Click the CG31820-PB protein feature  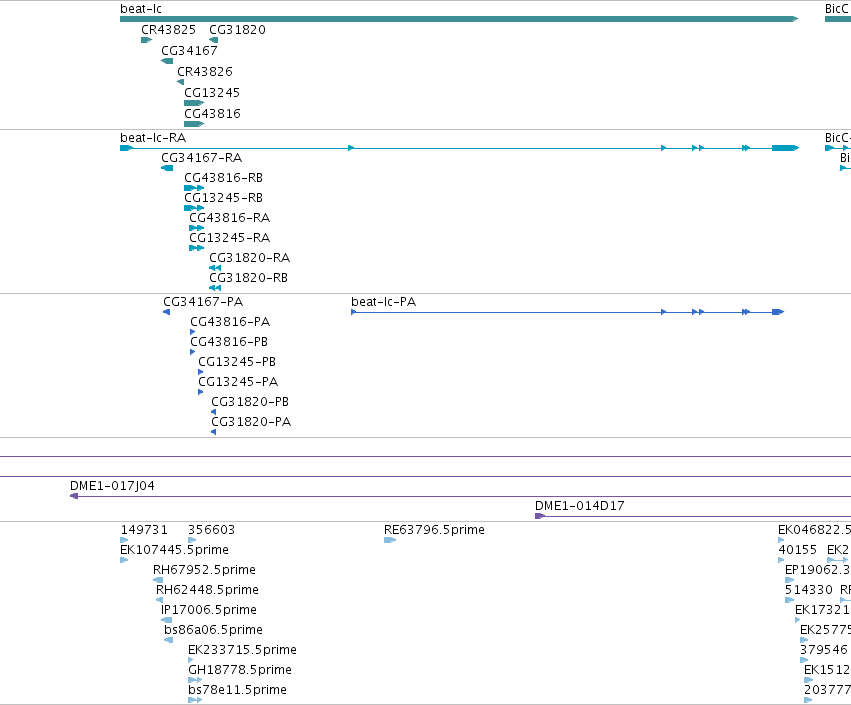coord(213,412)
